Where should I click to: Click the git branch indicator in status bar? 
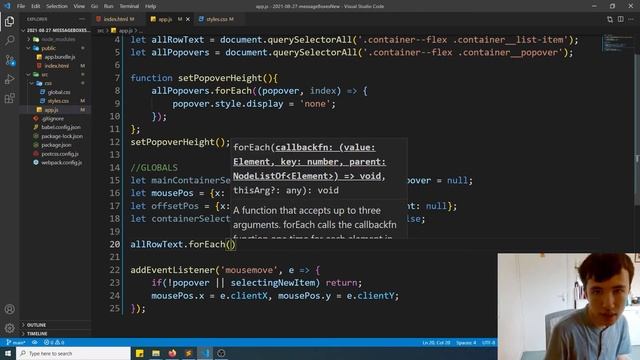pos(16,342)
